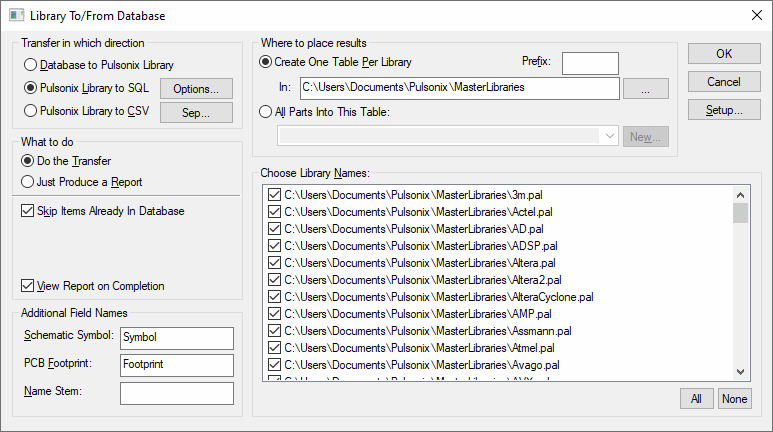Uncheck the Atmel.pal library entry

click(x=275, y=348)
